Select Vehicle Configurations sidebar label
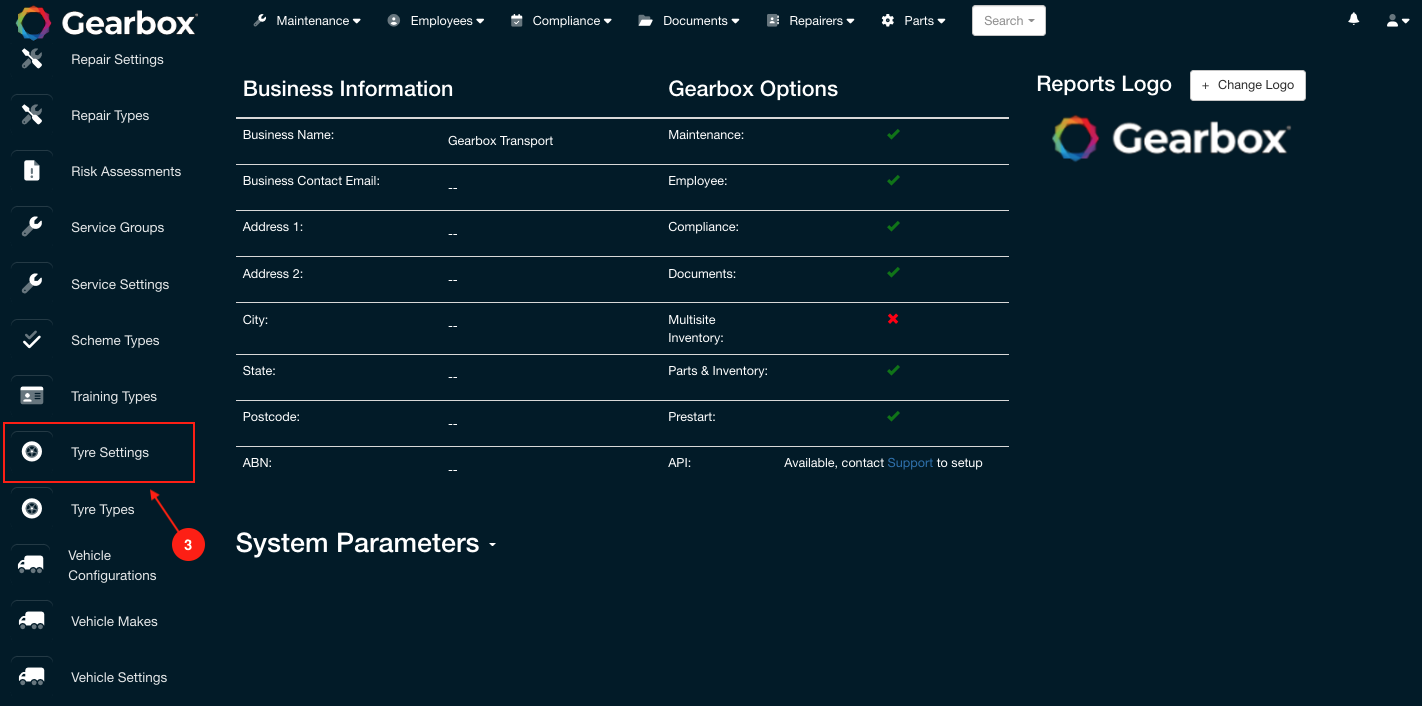The image size is (1422, 706). (112, 565)
